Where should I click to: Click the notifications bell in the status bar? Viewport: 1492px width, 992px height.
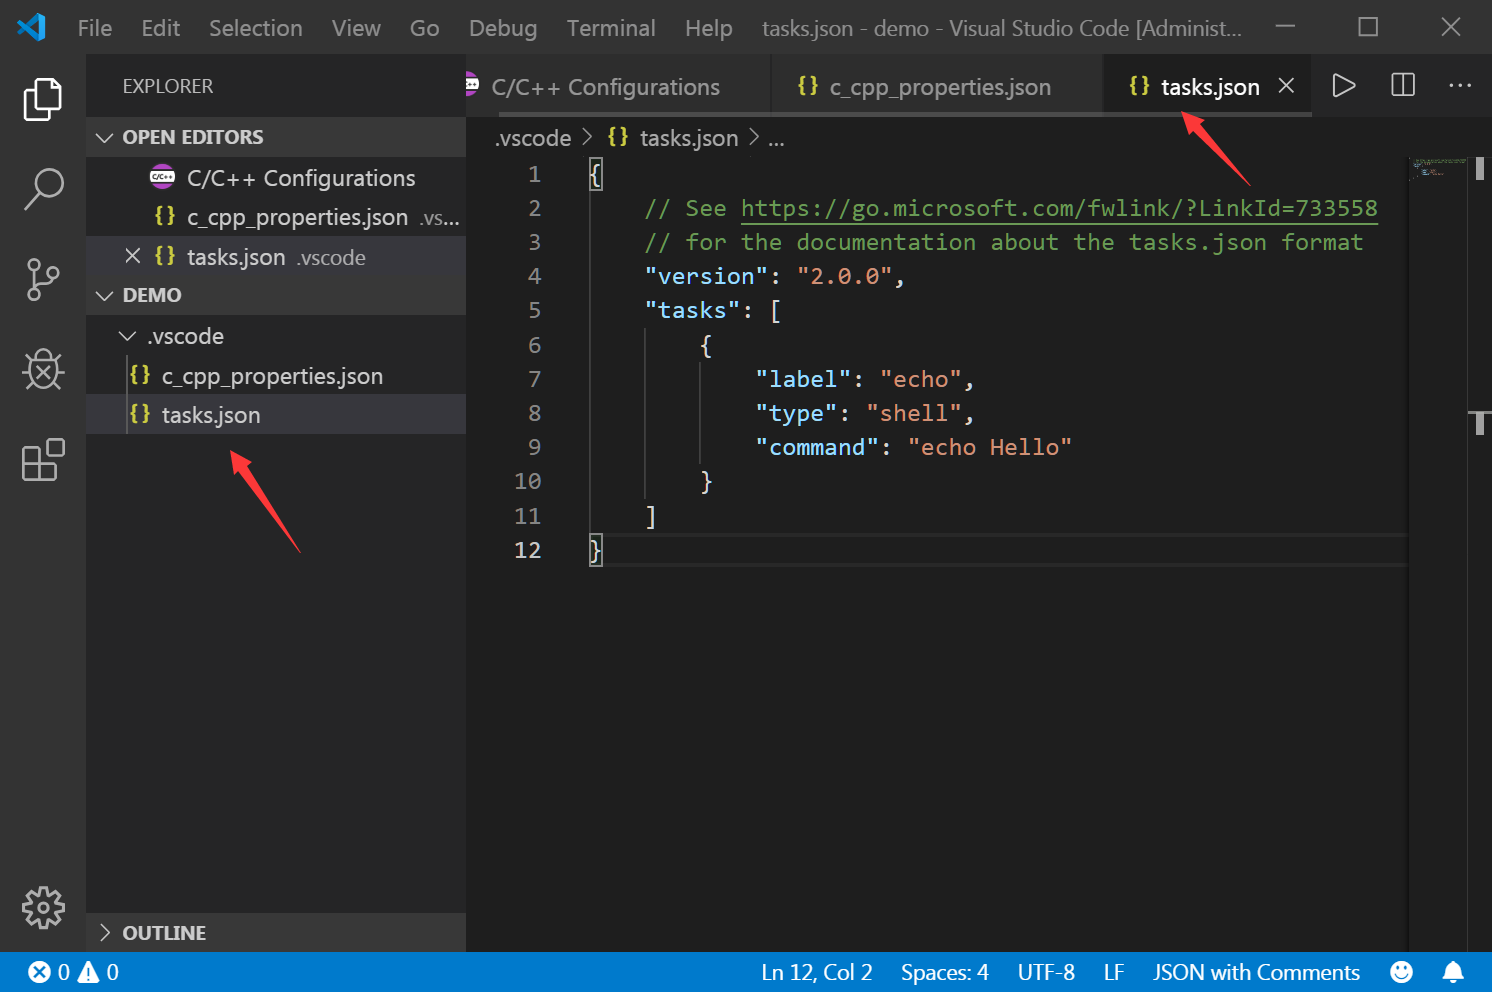tap(1455, 971)
